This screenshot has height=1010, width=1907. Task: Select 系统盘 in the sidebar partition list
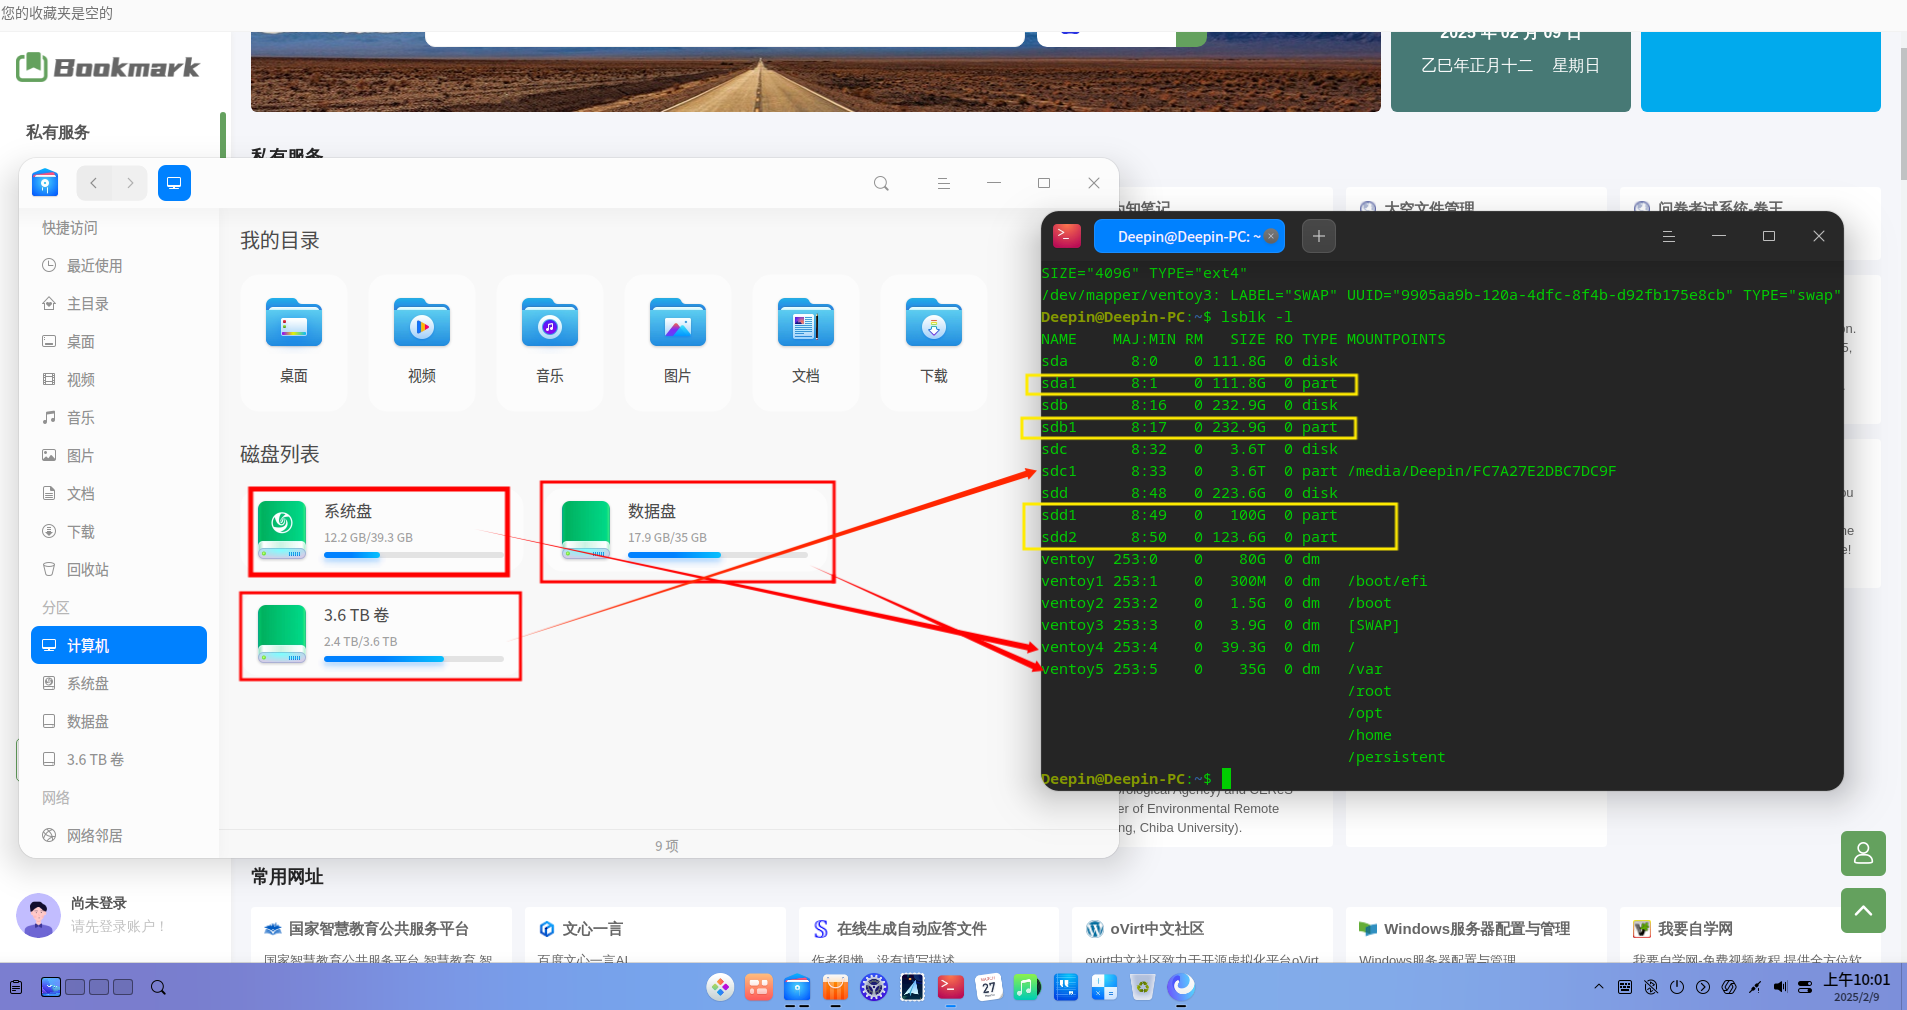click(x=119, y=684)
